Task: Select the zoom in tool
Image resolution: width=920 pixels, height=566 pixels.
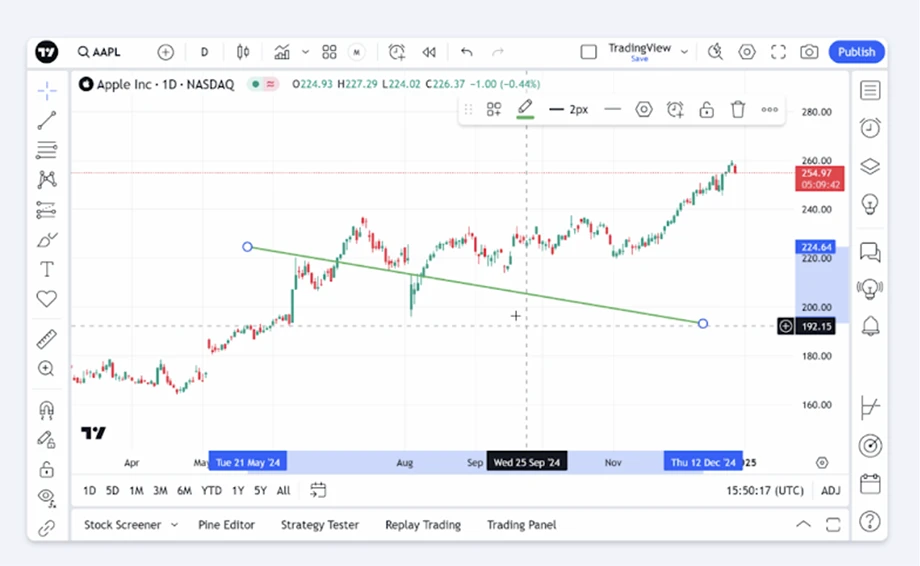Action: [x=46, y=368]
